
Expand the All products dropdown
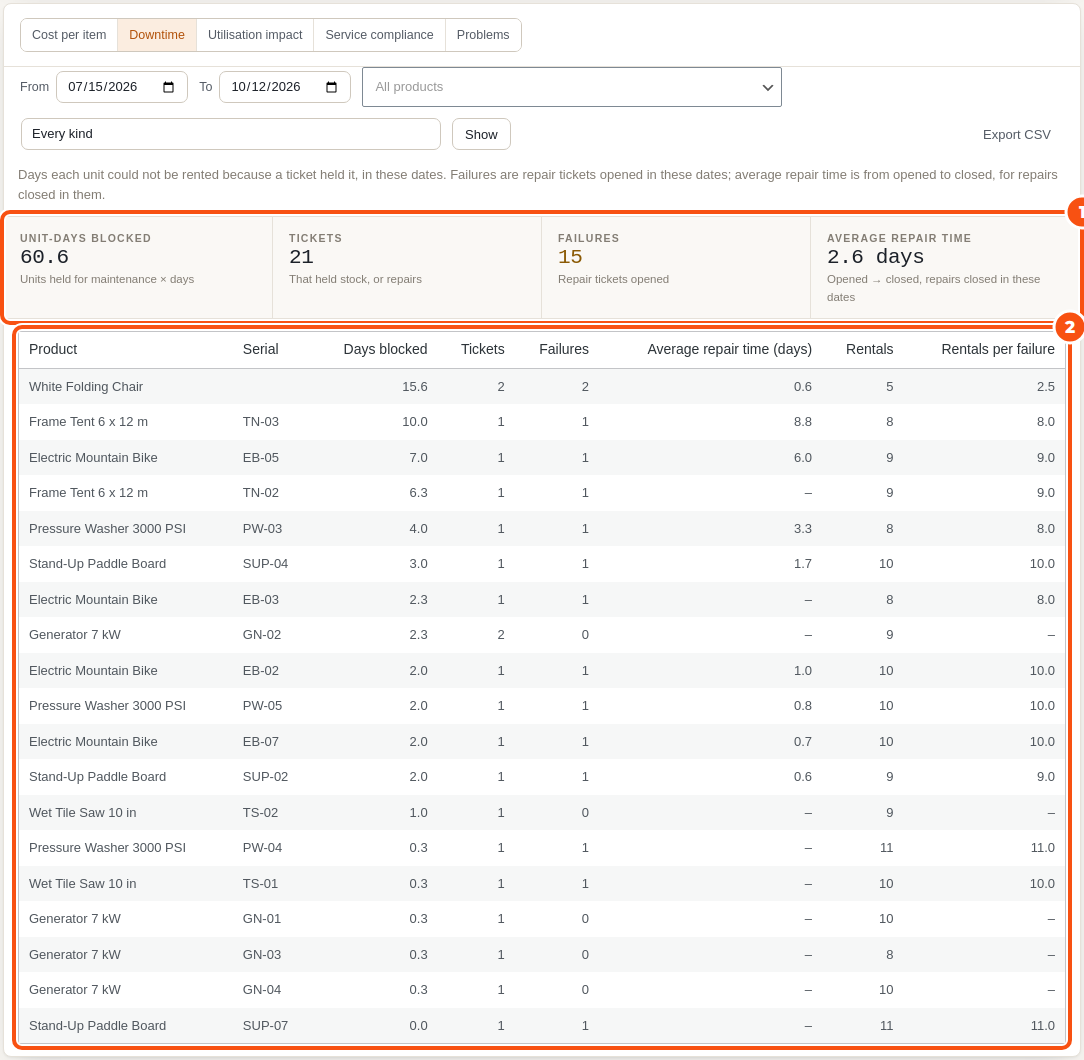pos(572,87)
